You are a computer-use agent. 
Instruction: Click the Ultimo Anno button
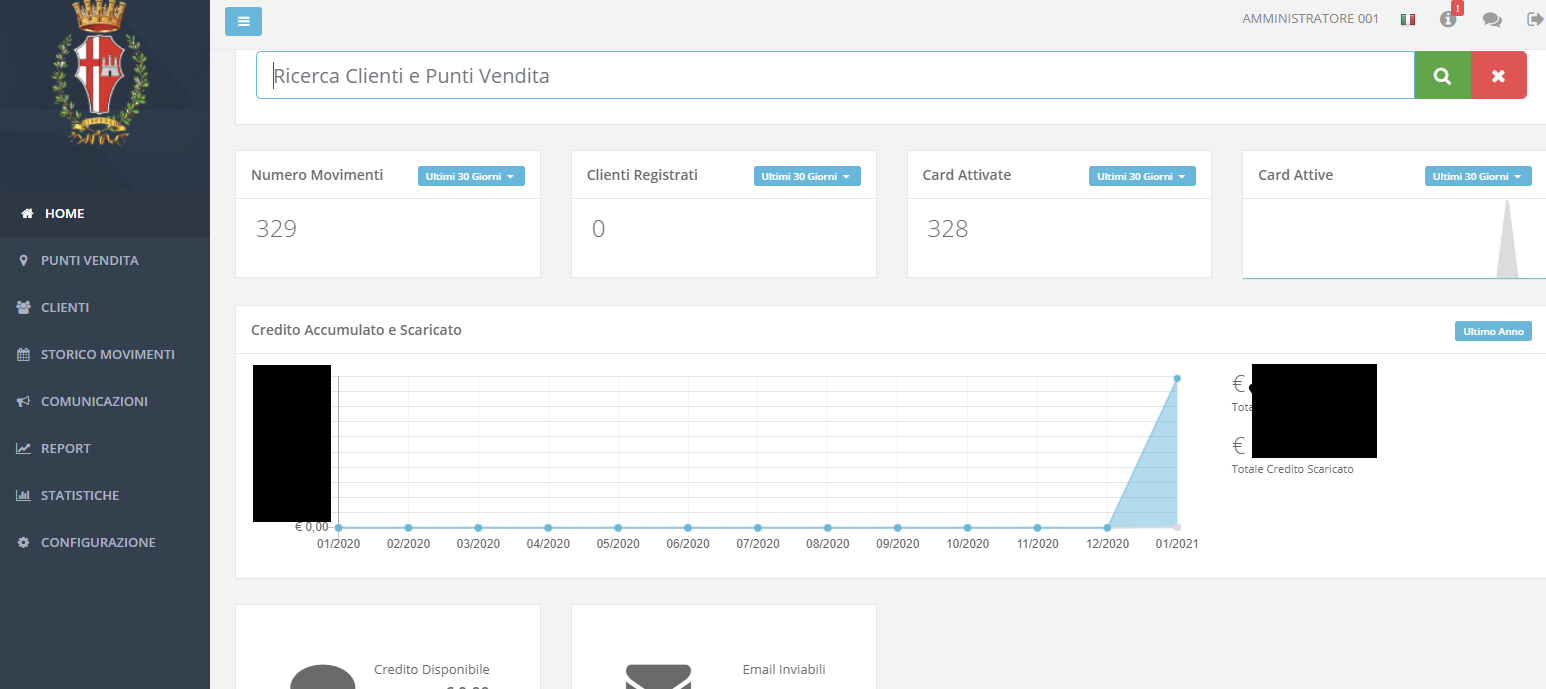click(x=1492, y=331)
